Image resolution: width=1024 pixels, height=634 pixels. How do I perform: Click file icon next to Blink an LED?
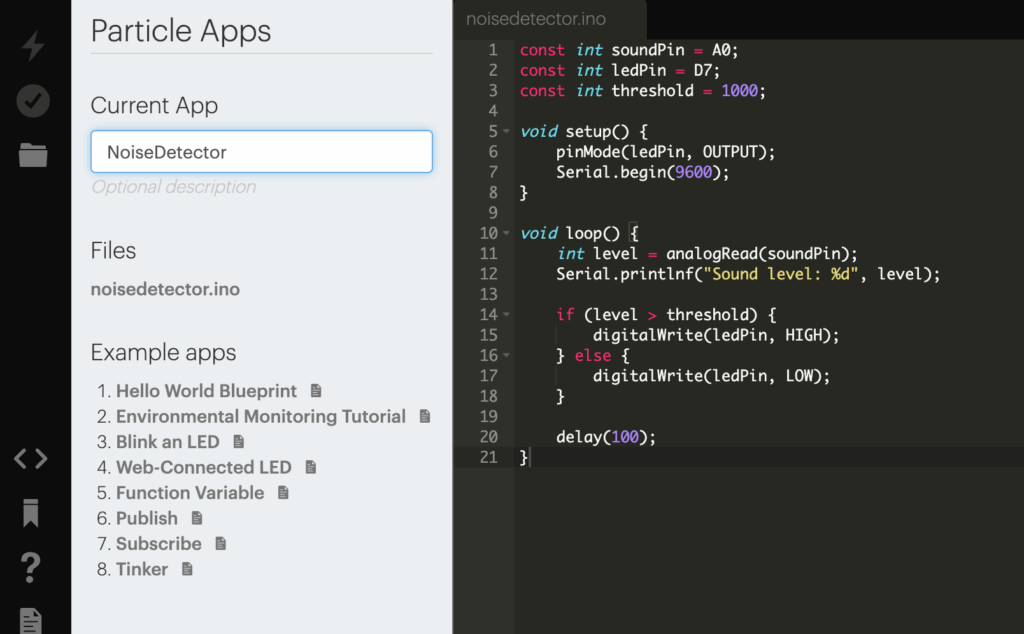coord(238,442)
